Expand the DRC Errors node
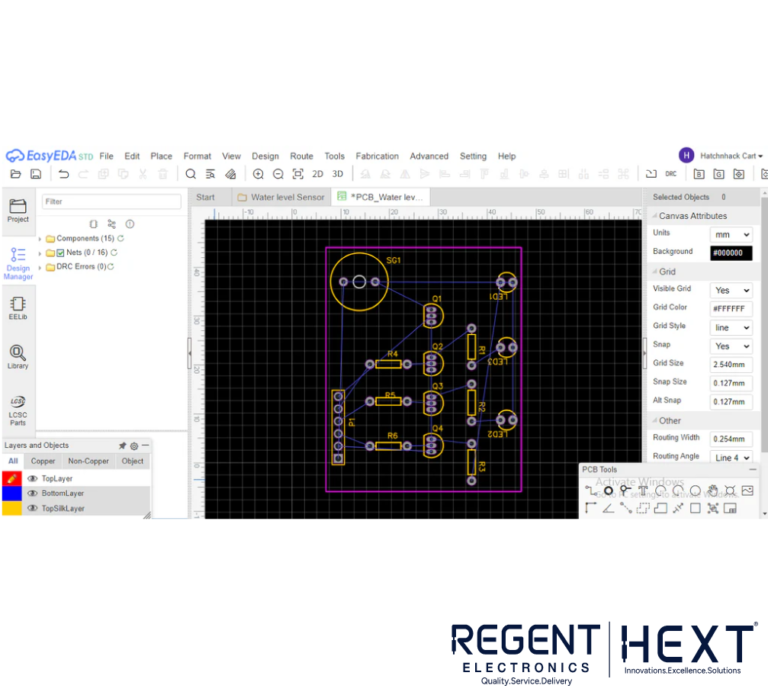768x695 pixels. point(40,267)
